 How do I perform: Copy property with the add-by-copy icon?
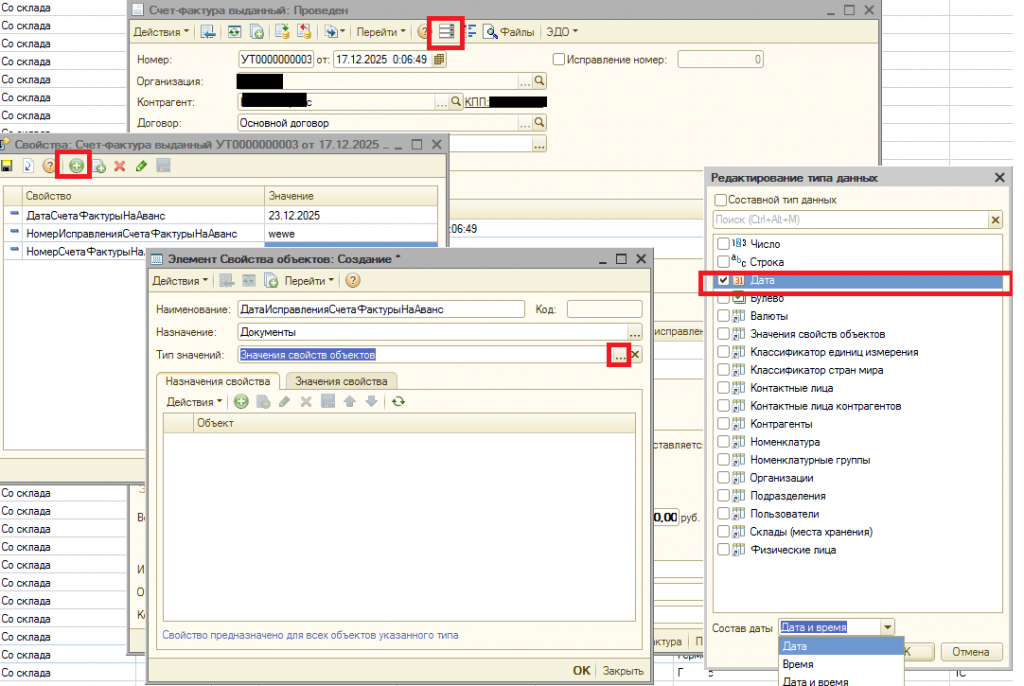(99, 166)
